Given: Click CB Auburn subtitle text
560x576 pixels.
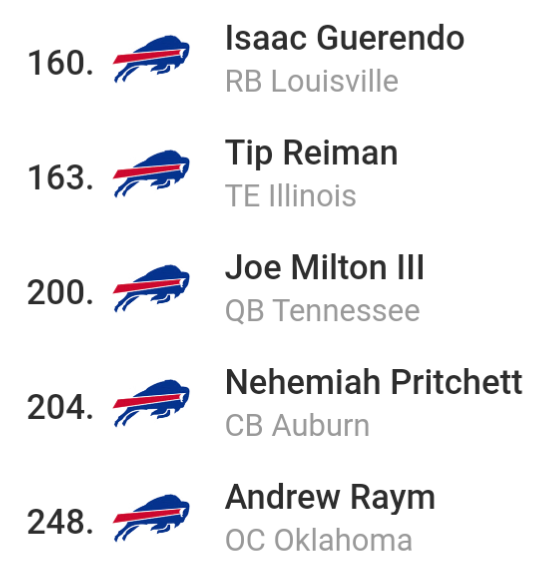Looking at the screenshot, I should tap(297, 425).
